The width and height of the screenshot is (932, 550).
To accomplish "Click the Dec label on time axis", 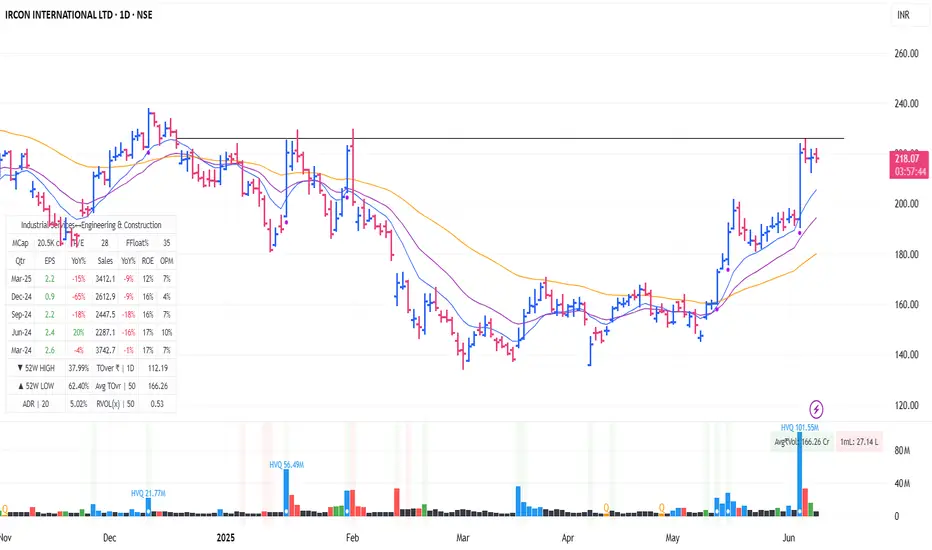I will point(109,538).
